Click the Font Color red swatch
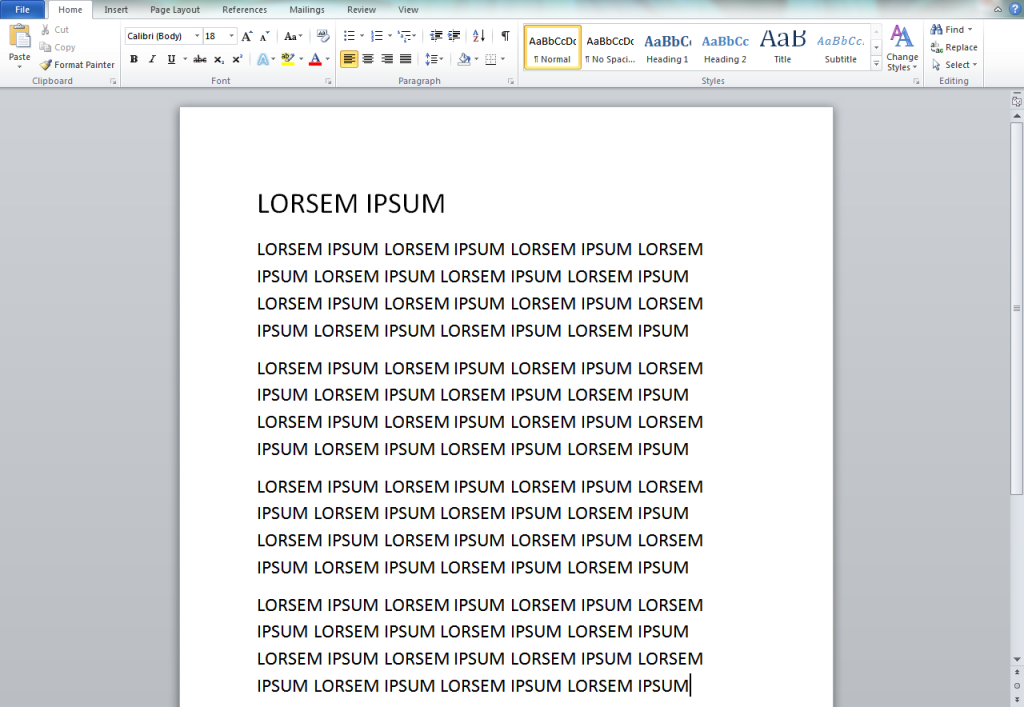Screen dimensions: 1024x707 [x=317, y=66]
